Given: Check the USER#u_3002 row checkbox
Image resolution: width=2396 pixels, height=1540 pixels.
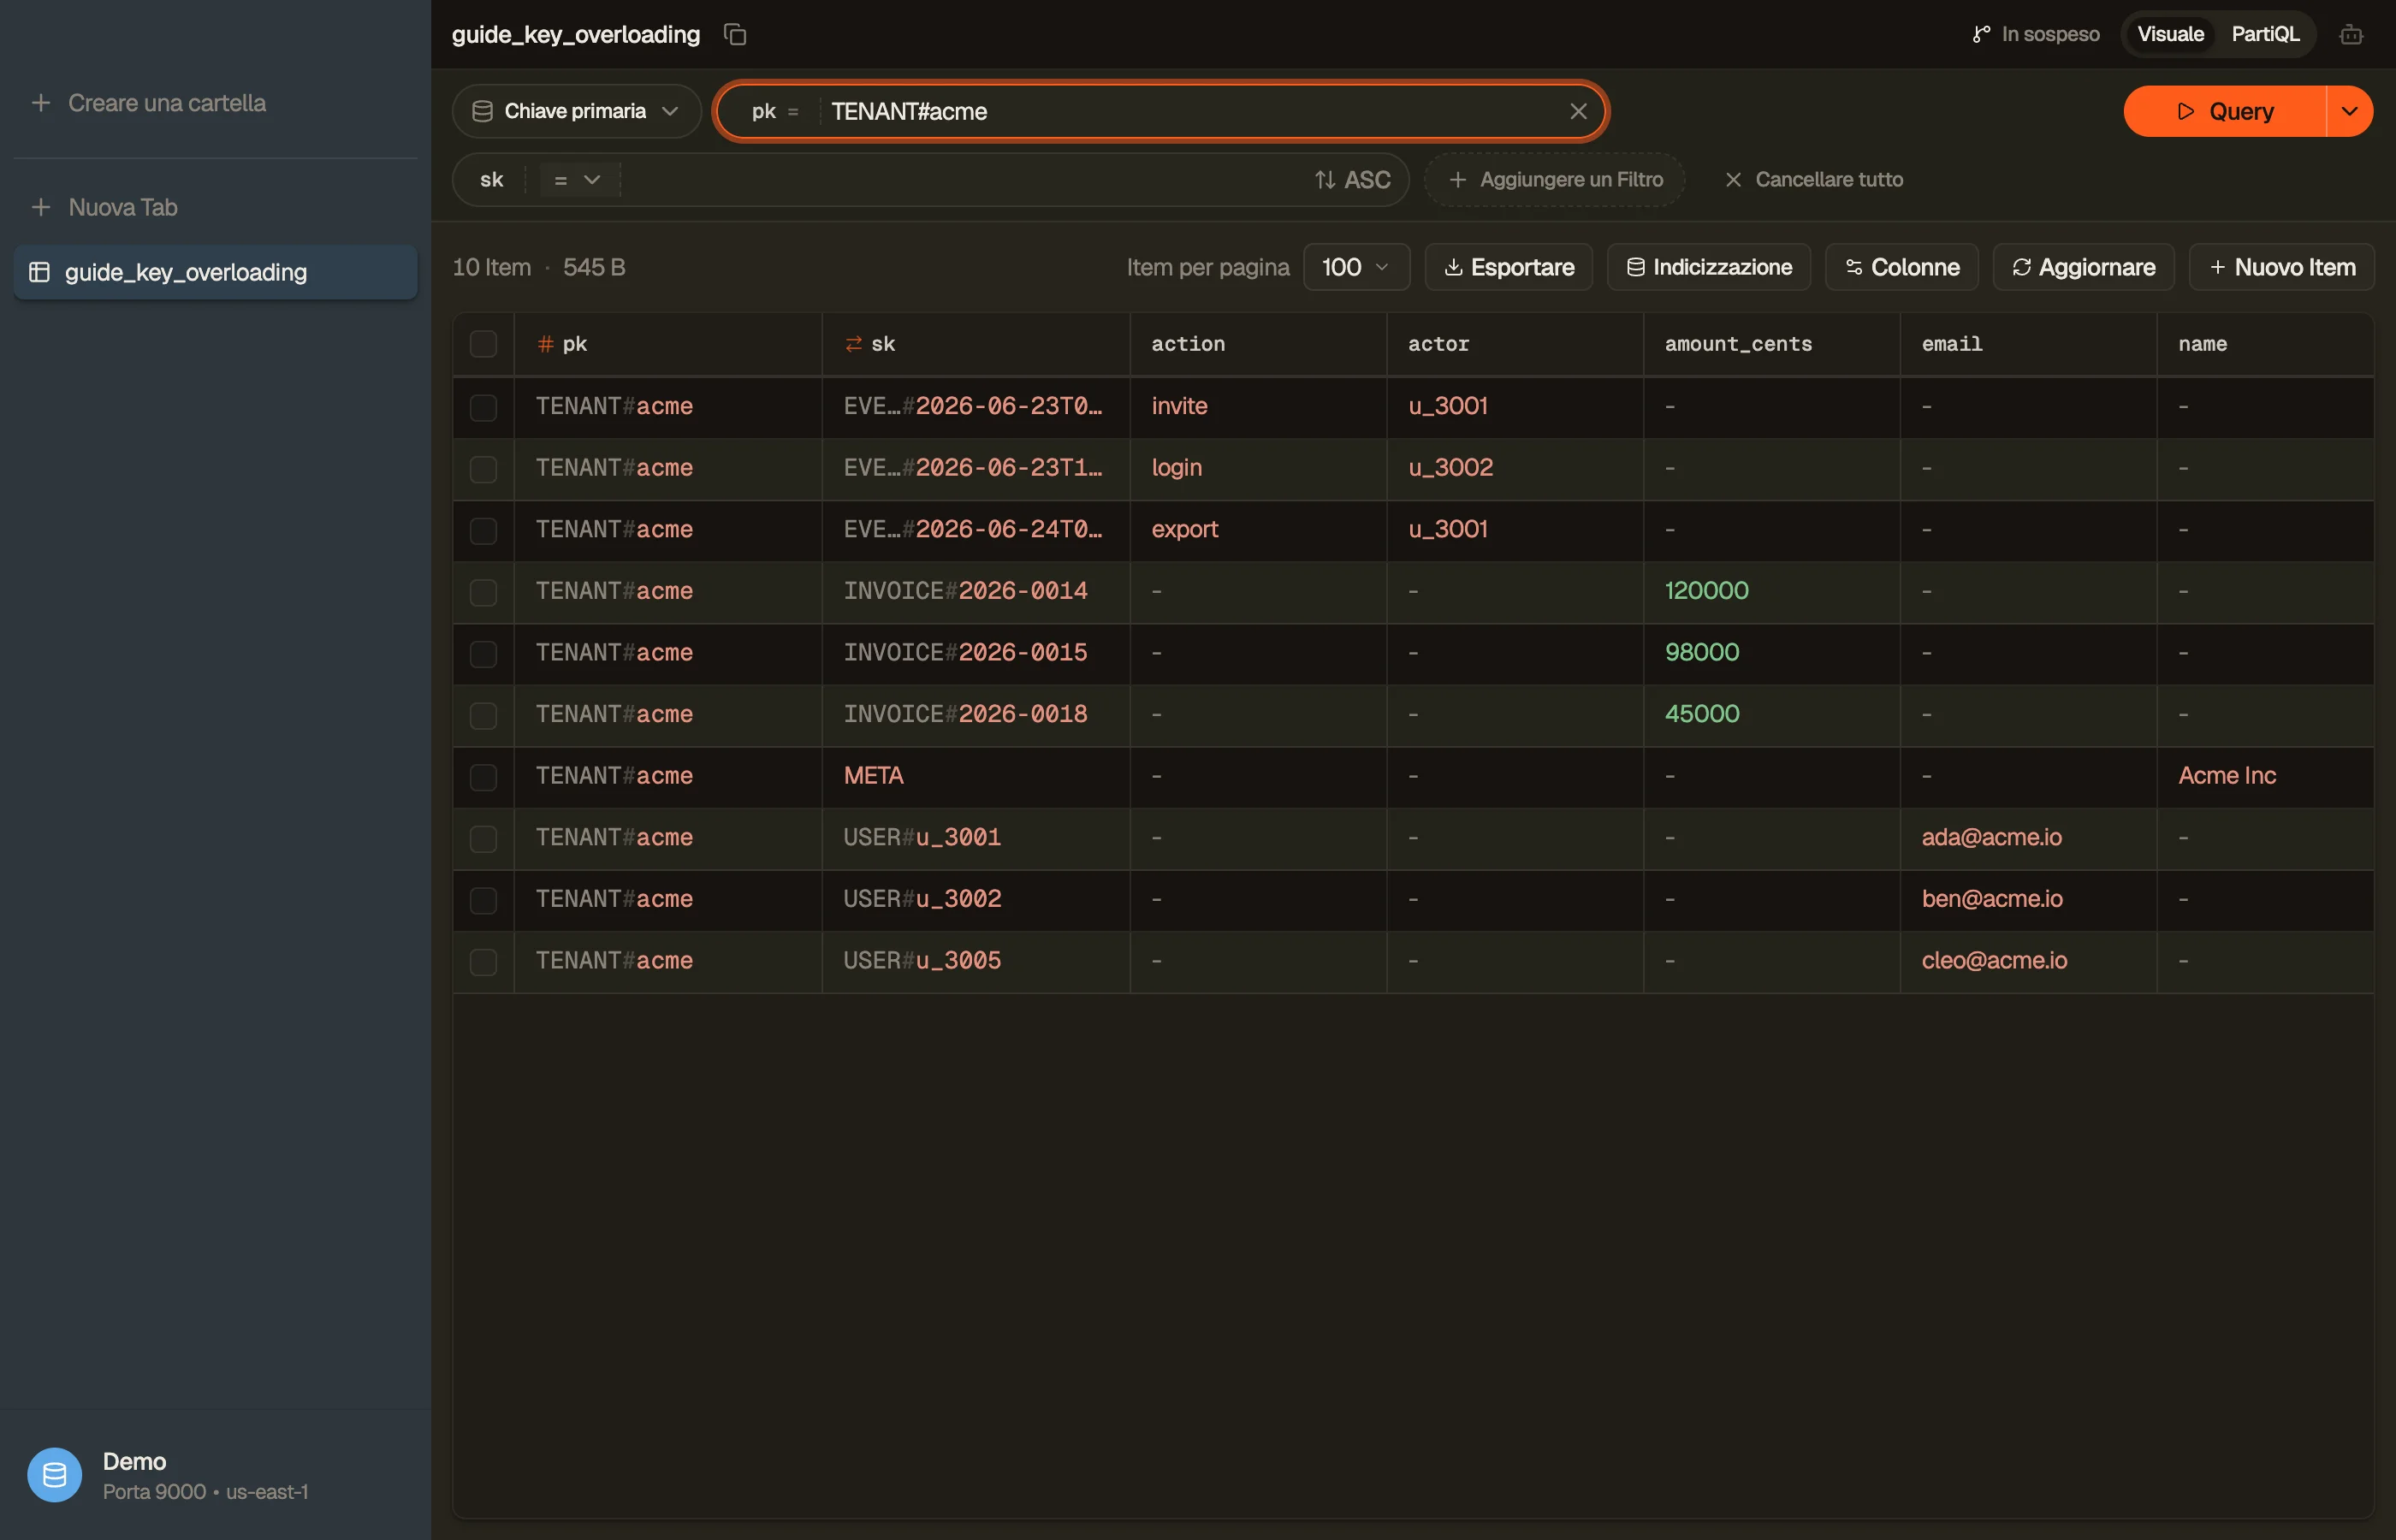Looking at the screenshot, I should 484,900.
